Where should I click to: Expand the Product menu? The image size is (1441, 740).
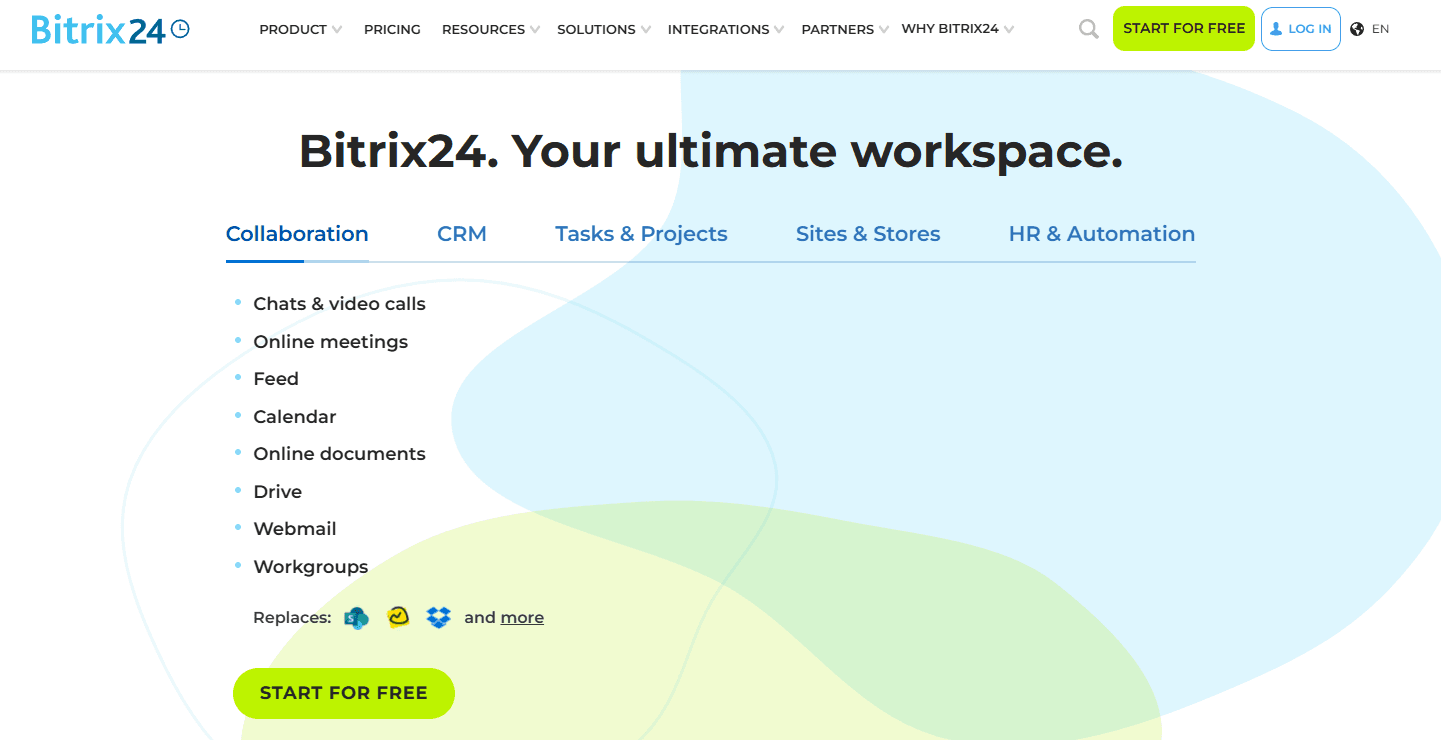pyautogui.click(x=300, y=30)
